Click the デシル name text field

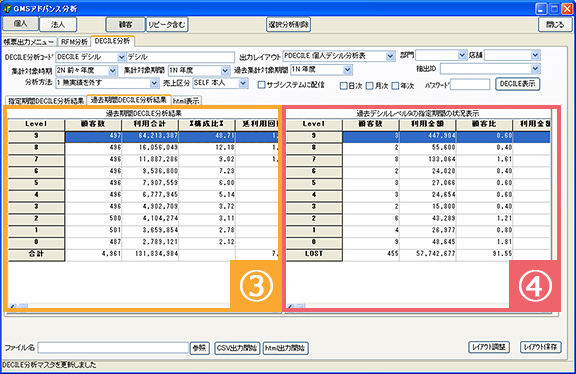pyautogui.click(x=180, y=57)
